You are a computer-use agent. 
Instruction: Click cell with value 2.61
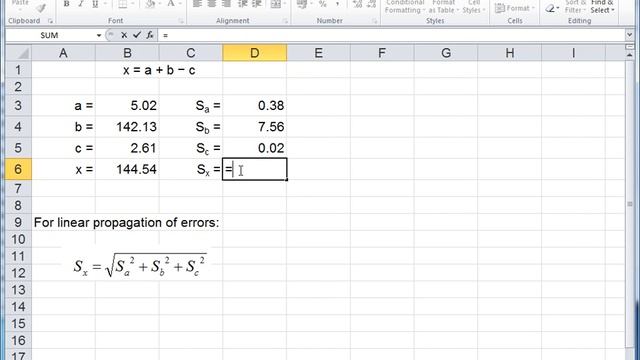tap(127, 148)
